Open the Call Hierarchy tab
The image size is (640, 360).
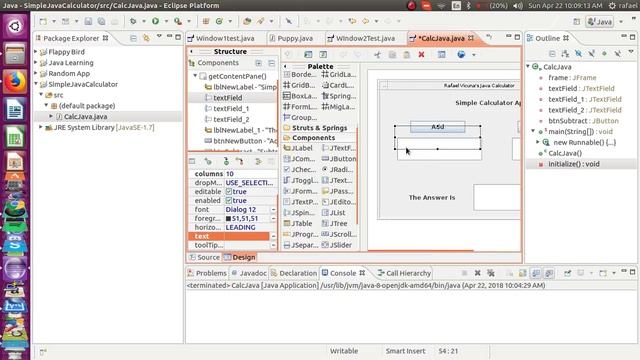coord(404,273)
